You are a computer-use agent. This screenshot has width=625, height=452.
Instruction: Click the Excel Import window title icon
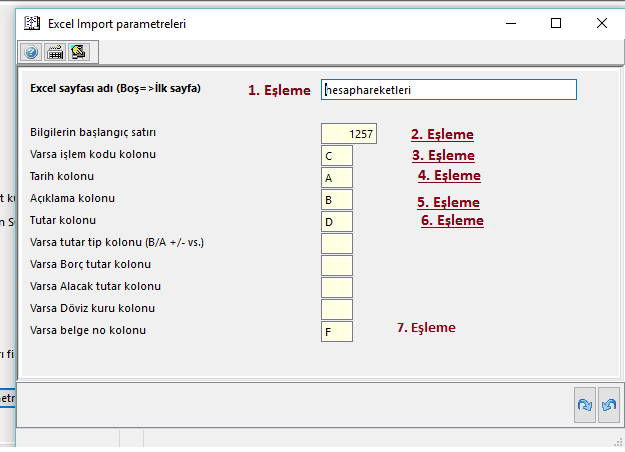[31, 23]
